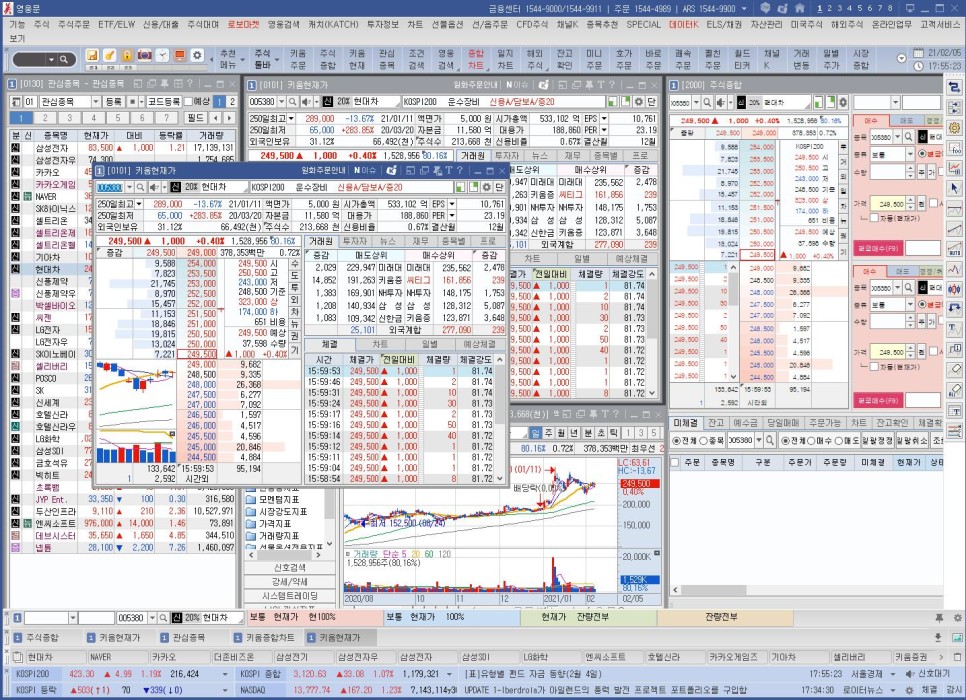Click horizontal scrollbar of 미체결 table
Image resolution: width=966 pixels, height=700 pixels.
point(806,590)
